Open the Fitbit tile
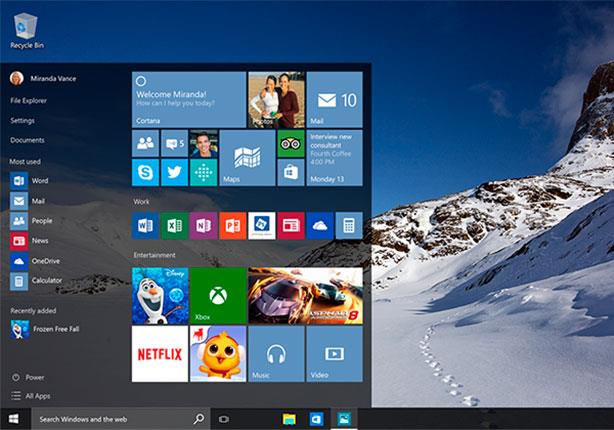Image resolution: width=614 pixels, height=430 pixels. click(x=203, y=172)
